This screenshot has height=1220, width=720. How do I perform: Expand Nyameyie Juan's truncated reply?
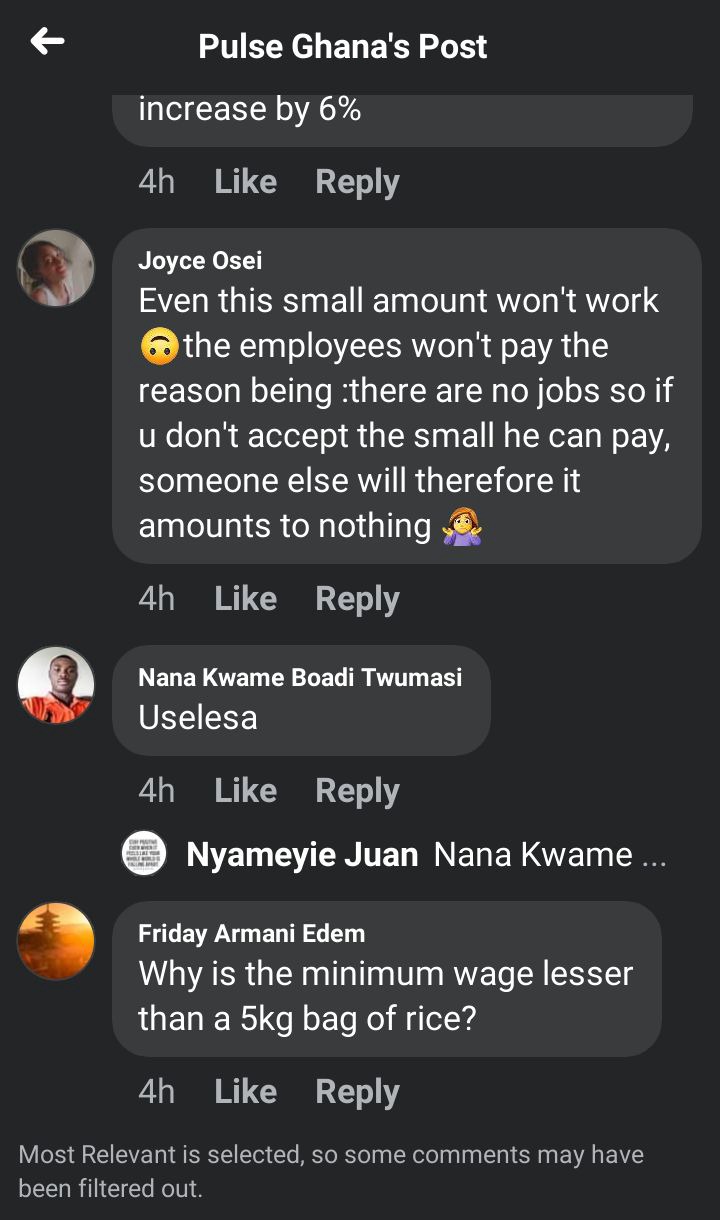click(x=549, y=855)
